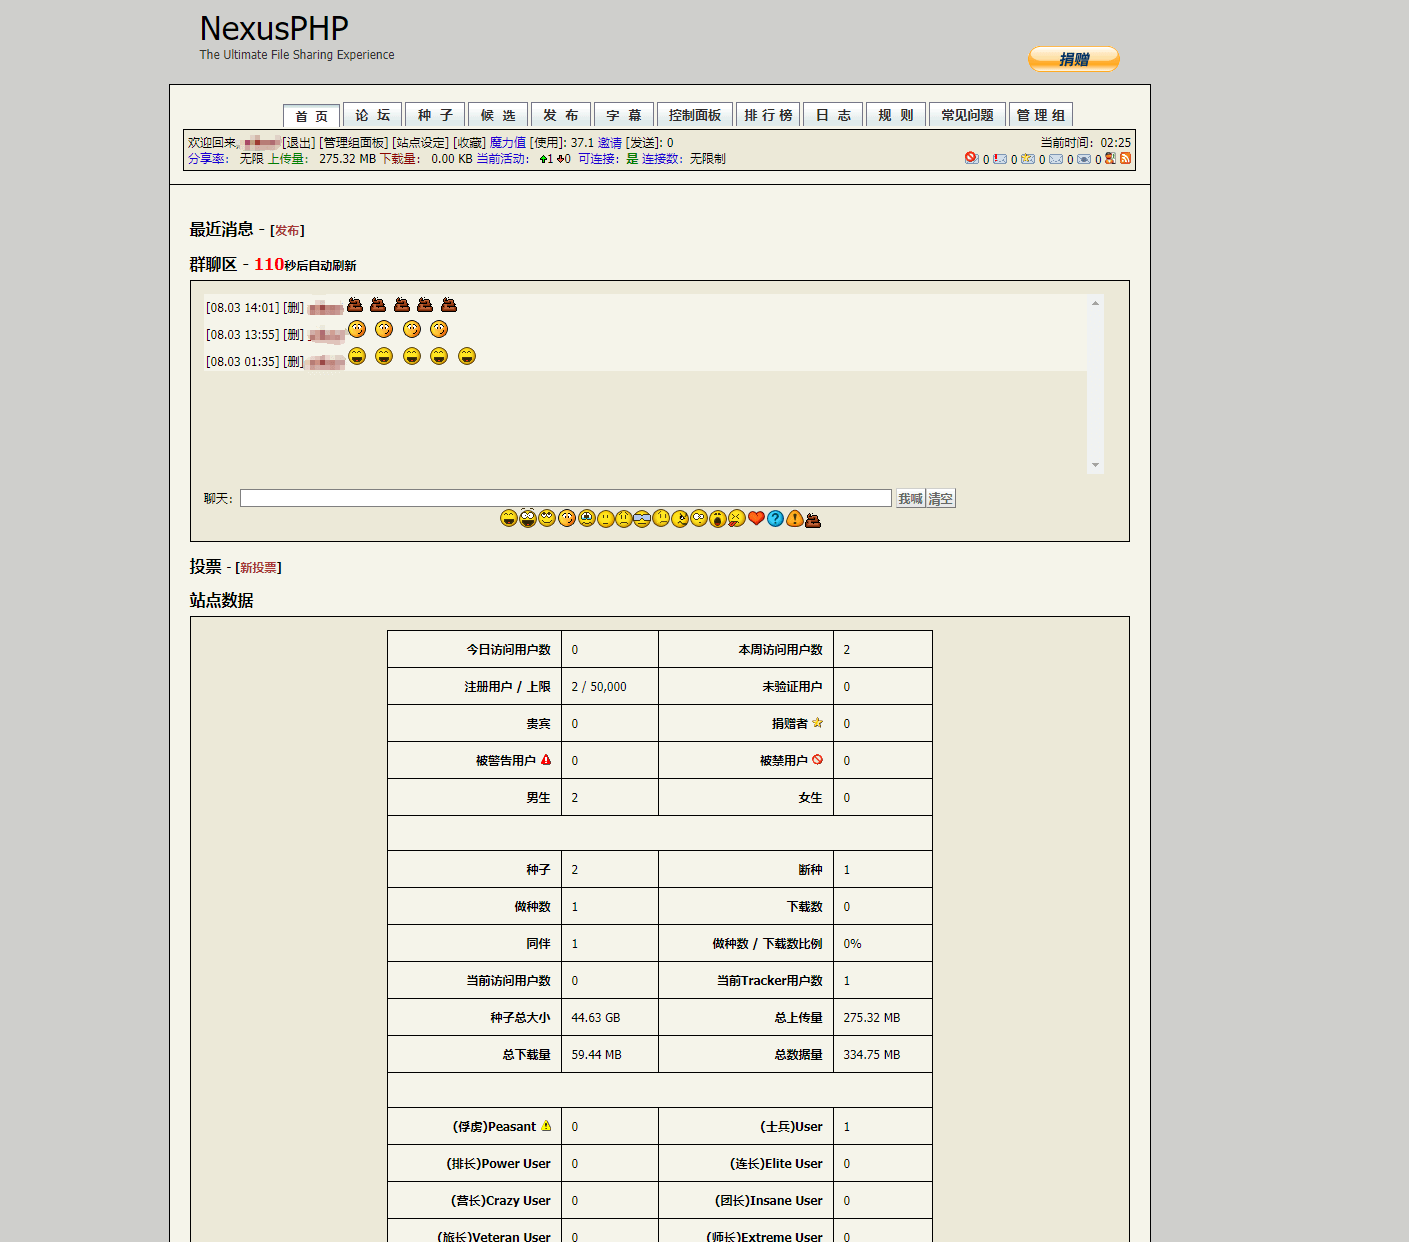Focus the 聊天 chat input field
1409x1242 pixels.
566,498
